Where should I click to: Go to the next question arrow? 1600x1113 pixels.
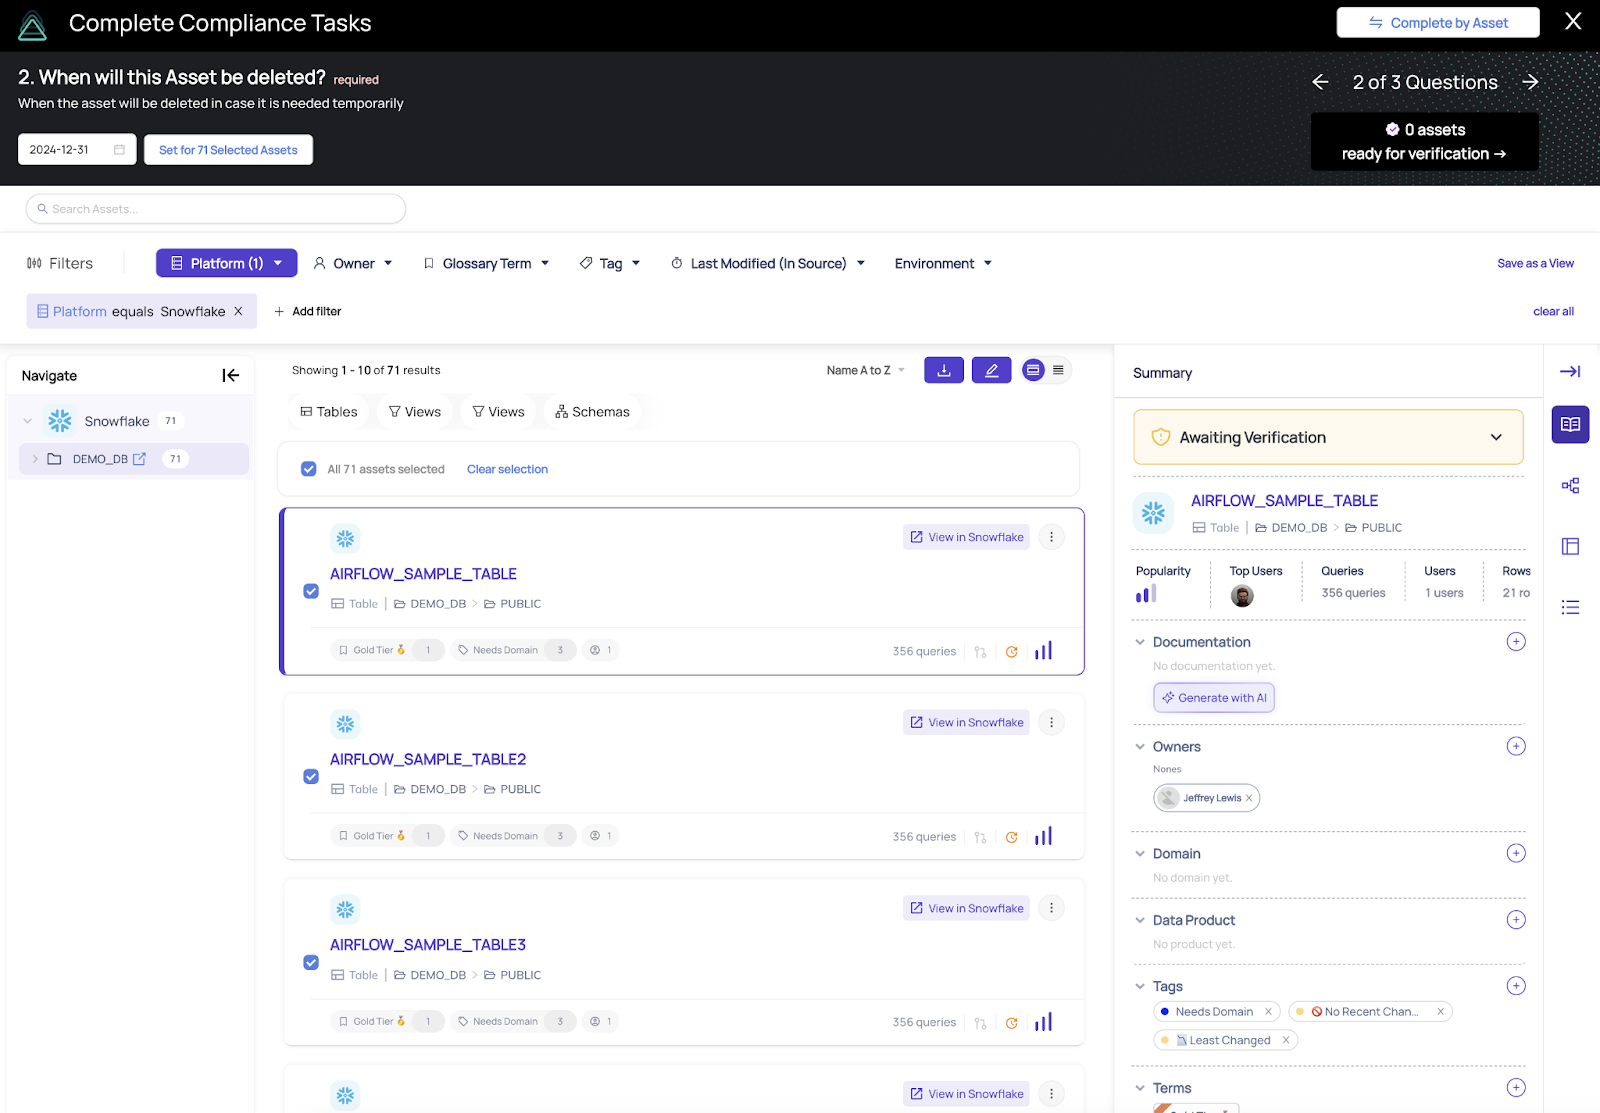[1530, 82]
